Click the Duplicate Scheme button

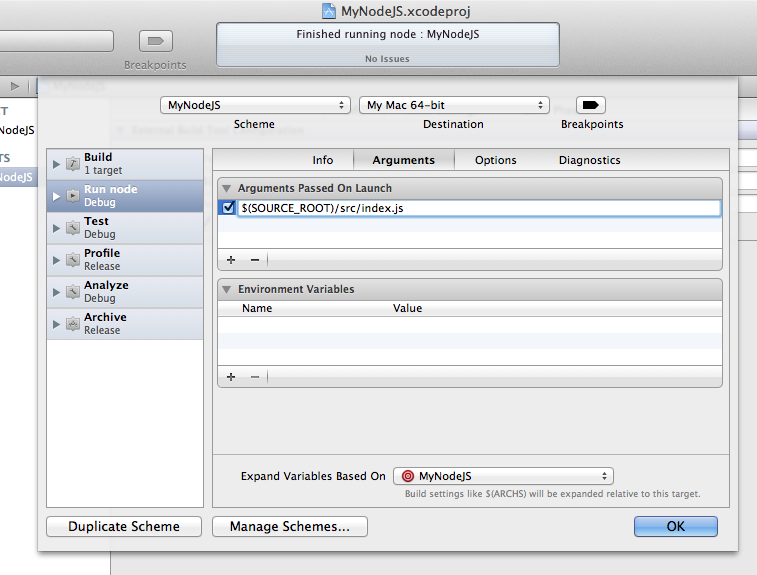[x=124, y=526]
